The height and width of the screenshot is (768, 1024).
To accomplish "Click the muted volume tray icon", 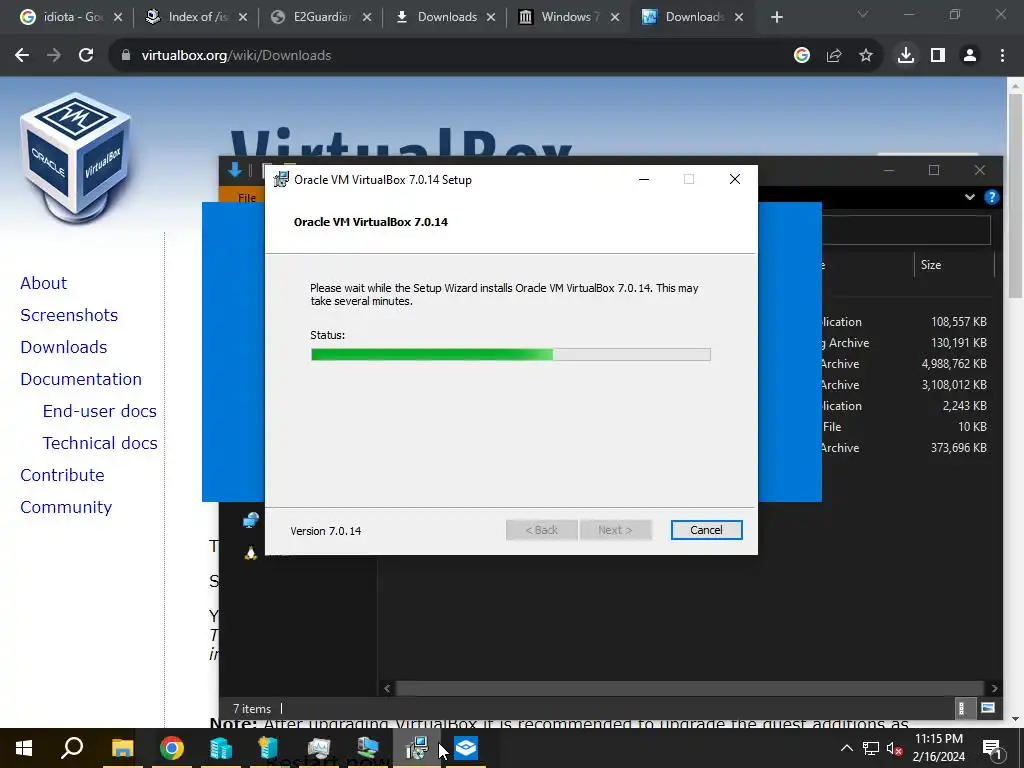I will pyautogui.click(x=895, y=748).
